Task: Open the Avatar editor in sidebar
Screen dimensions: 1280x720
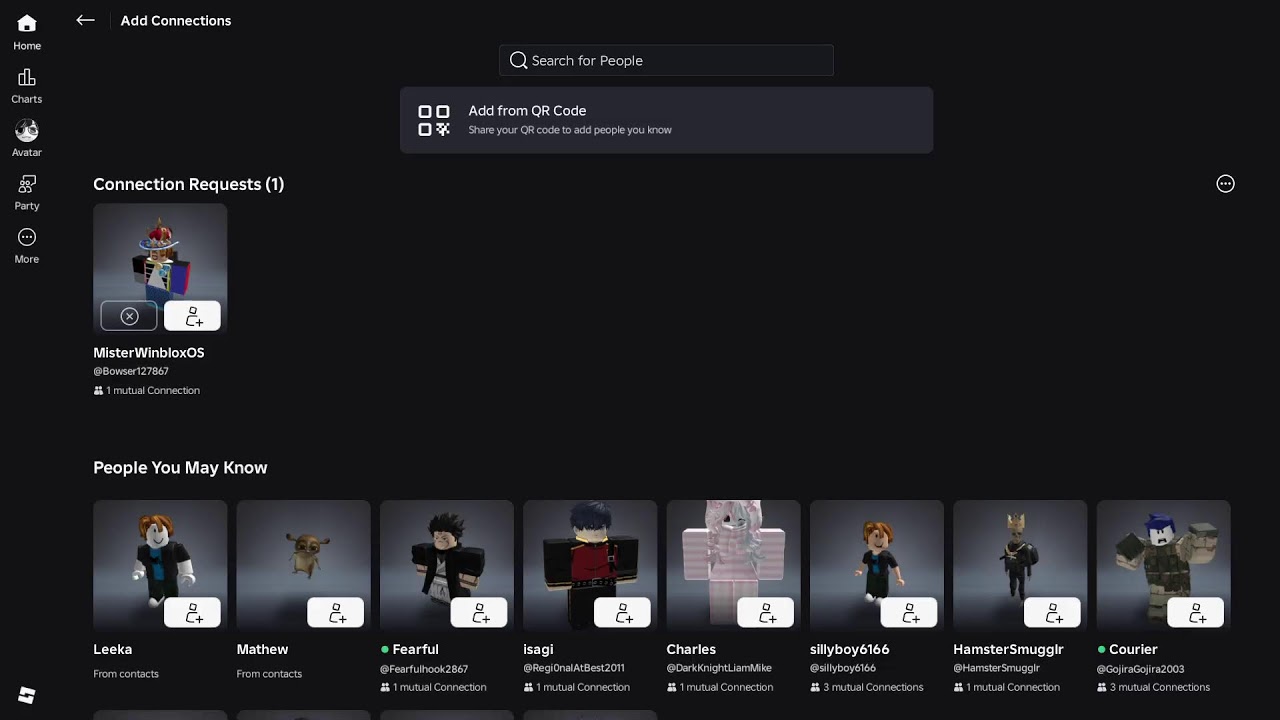Action: (27, 139)
